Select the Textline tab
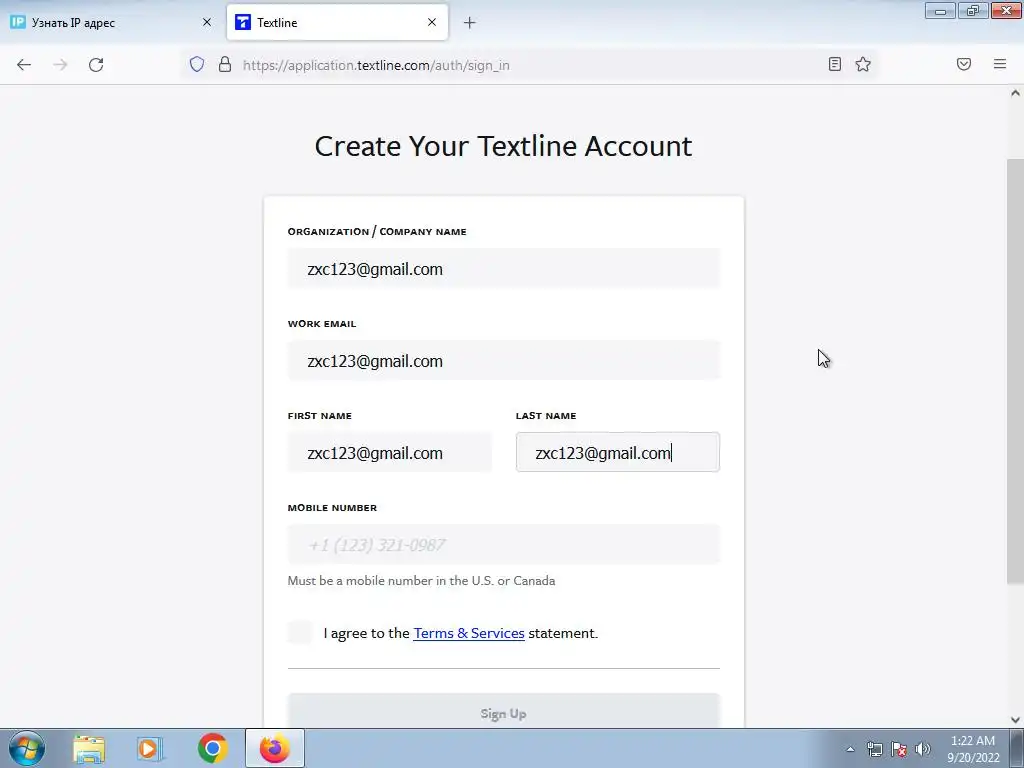 pos(337,22)
